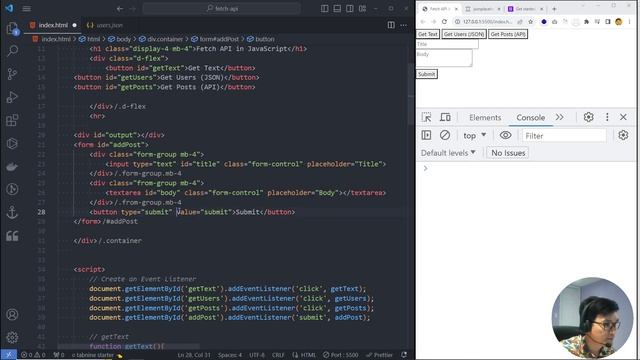This screenshot has width=640, height=360.
Task: Open the editor More Actions ellipsis
Action: 404,25
